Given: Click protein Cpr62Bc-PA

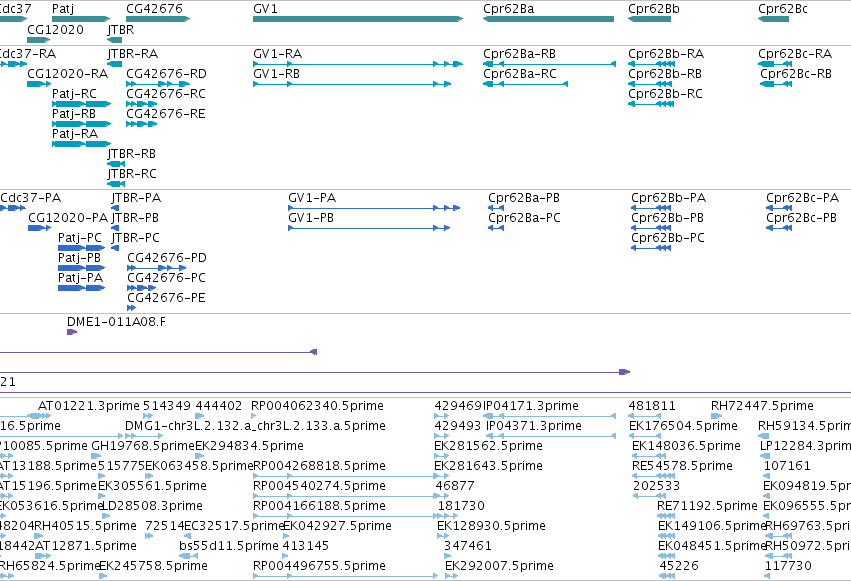Looking at the screenshot, I should [x=779, y=208].
